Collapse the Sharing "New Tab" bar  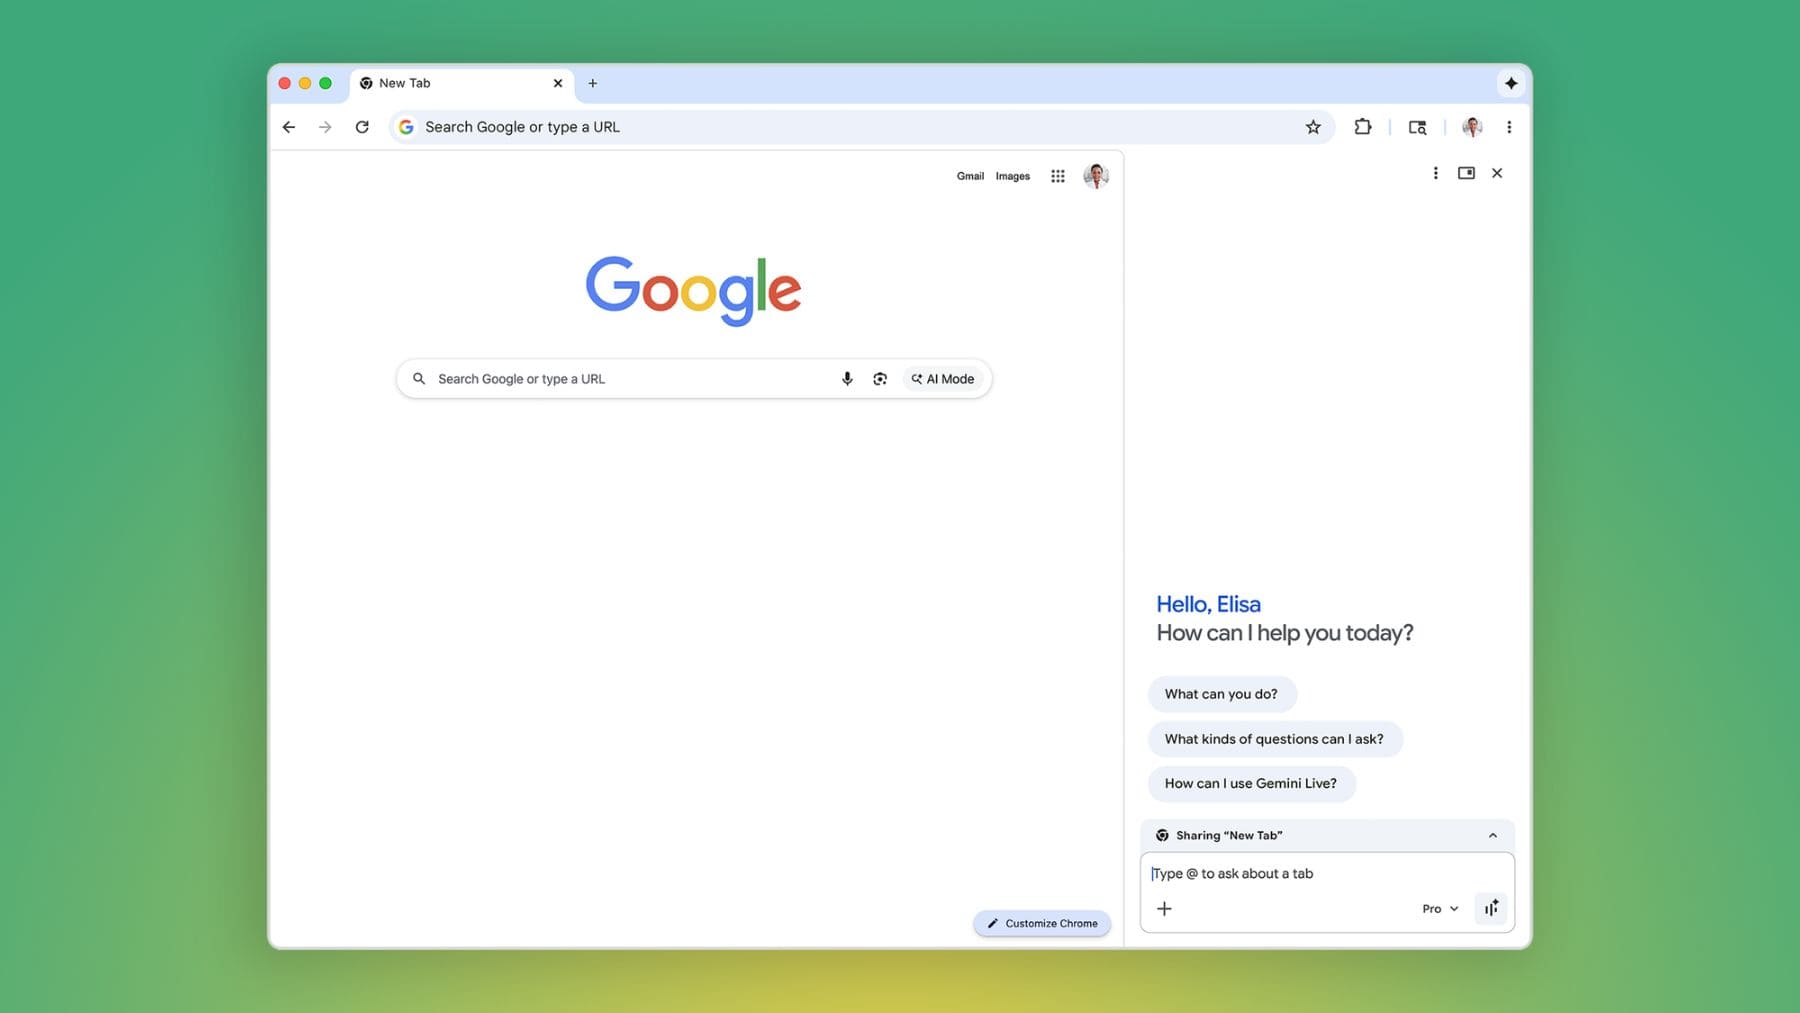tap(1492, 835)
